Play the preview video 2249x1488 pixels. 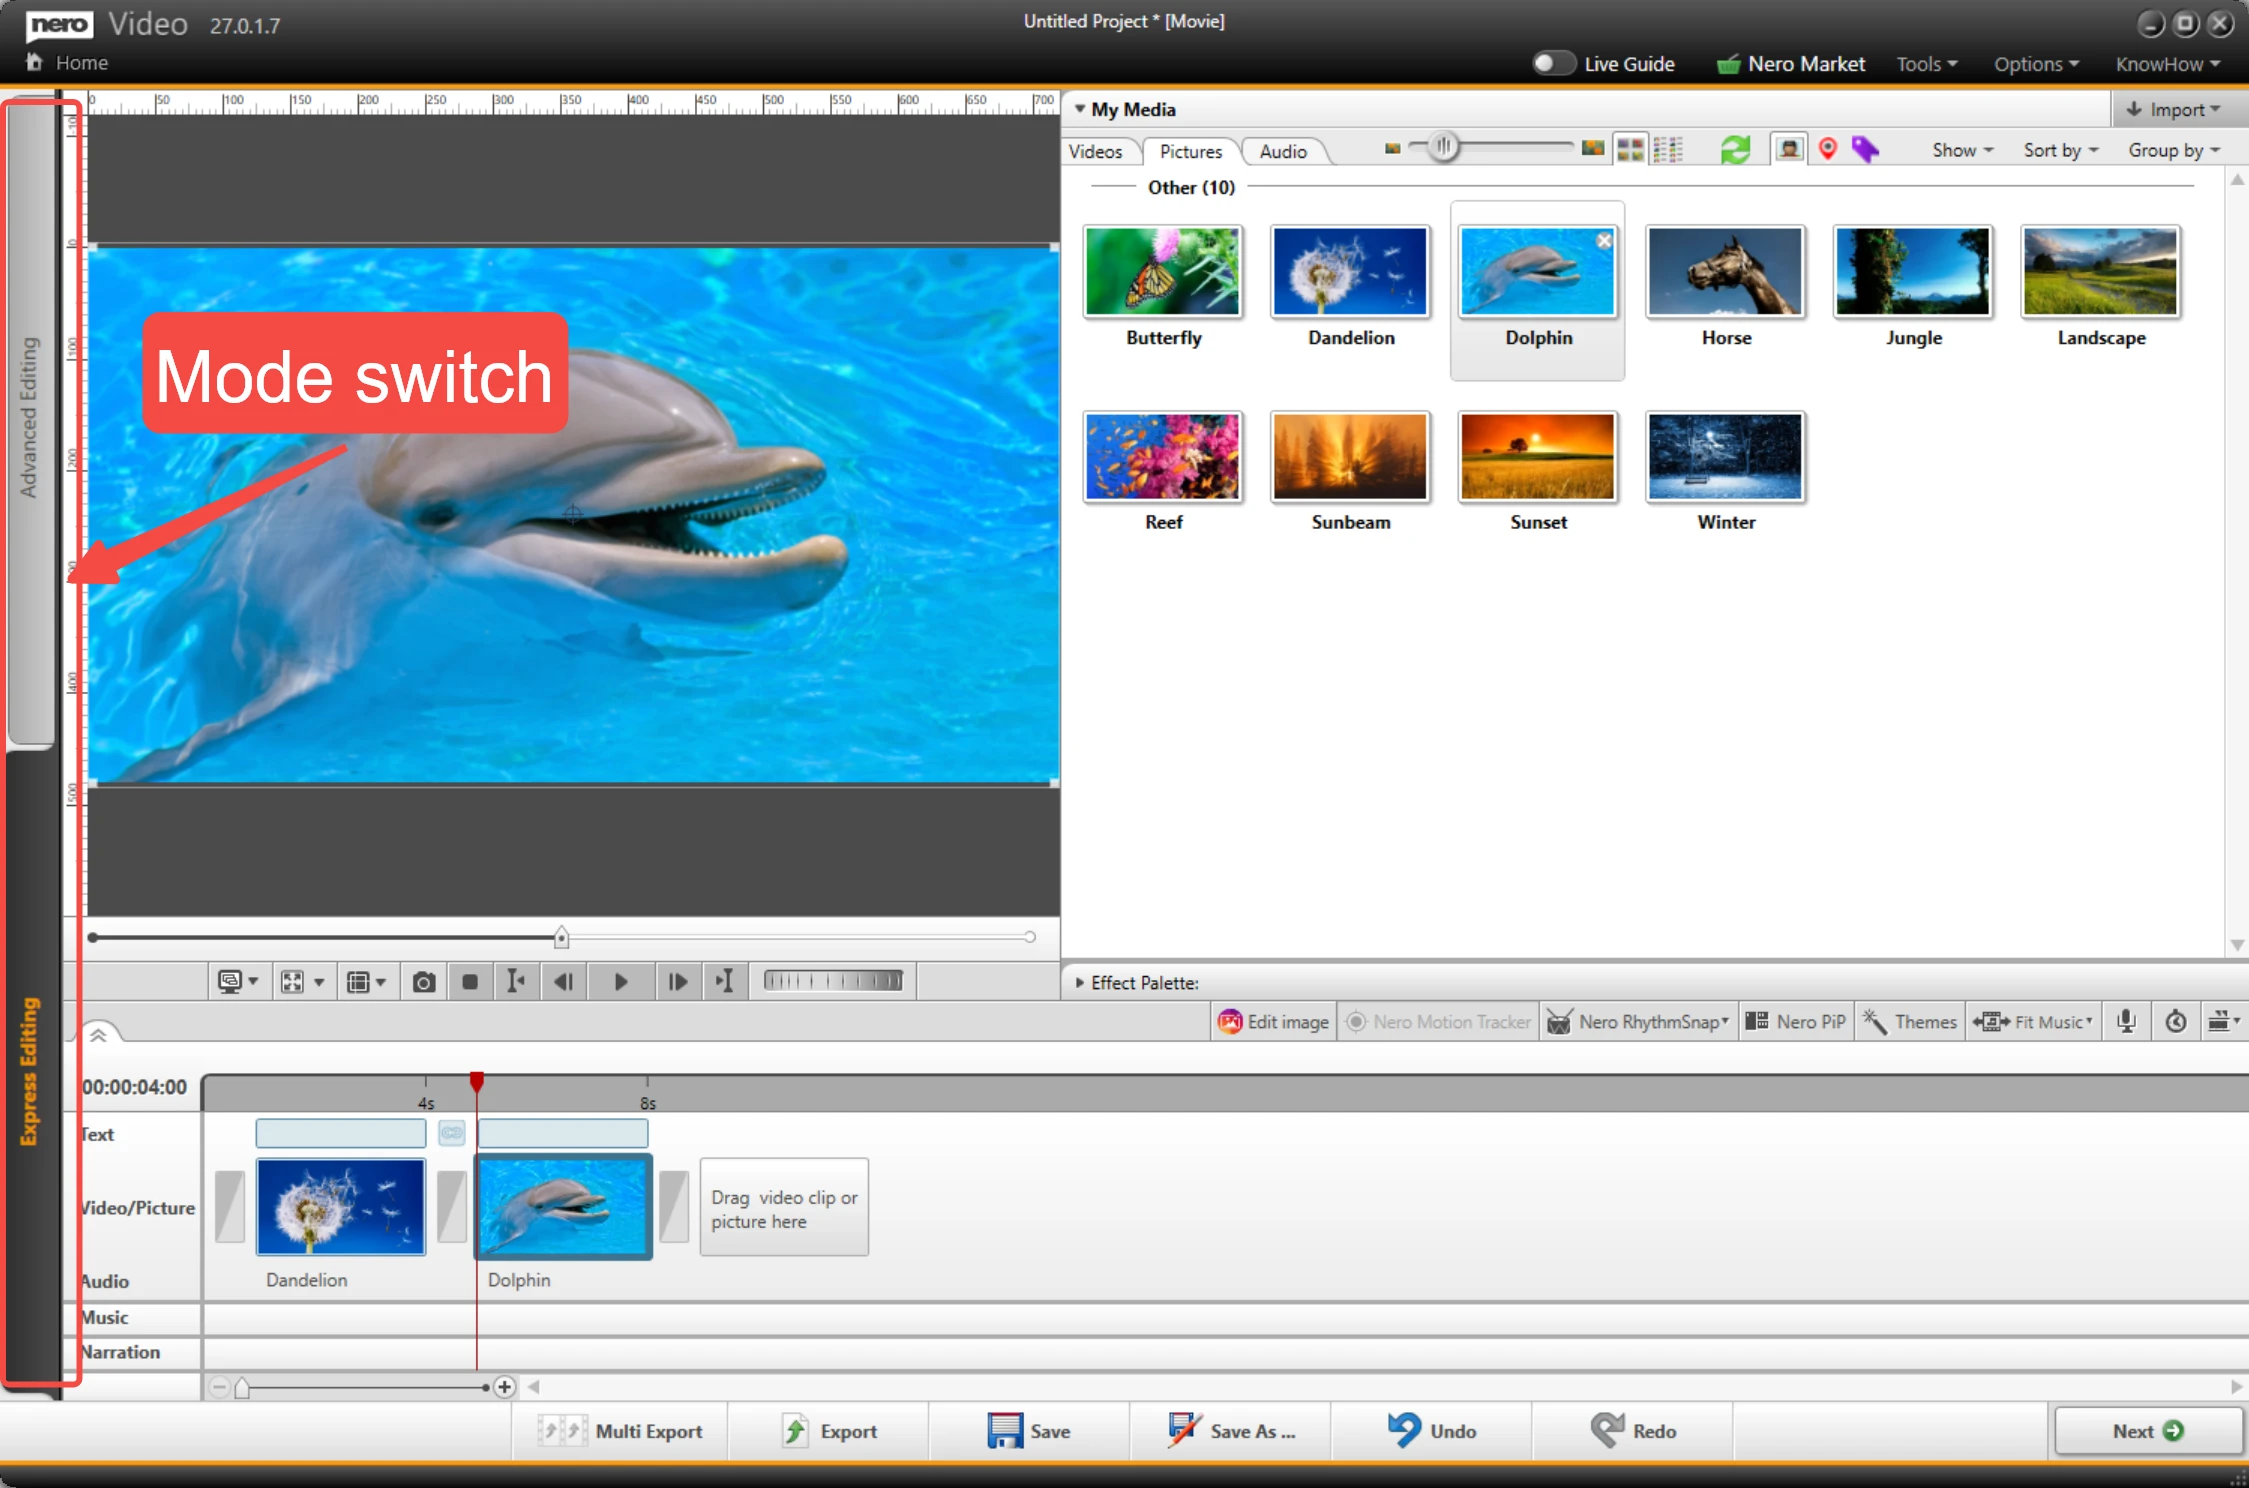coord(620,982)
